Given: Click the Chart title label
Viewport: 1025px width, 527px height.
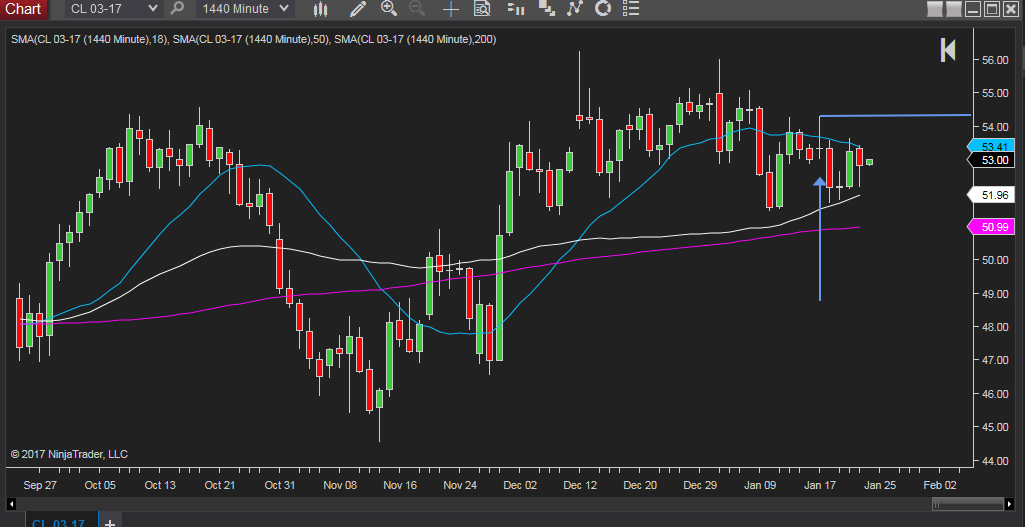Looking at the screenshot, I should pos(24,9).
